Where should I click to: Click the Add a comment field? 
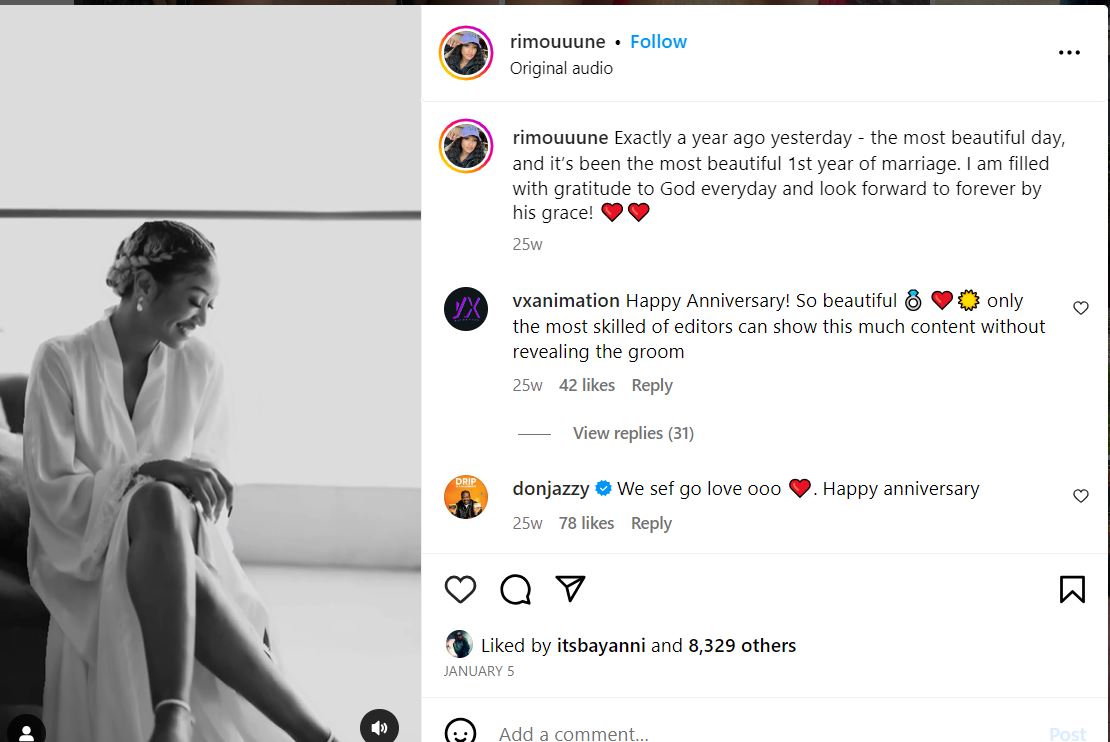(700, 733)
